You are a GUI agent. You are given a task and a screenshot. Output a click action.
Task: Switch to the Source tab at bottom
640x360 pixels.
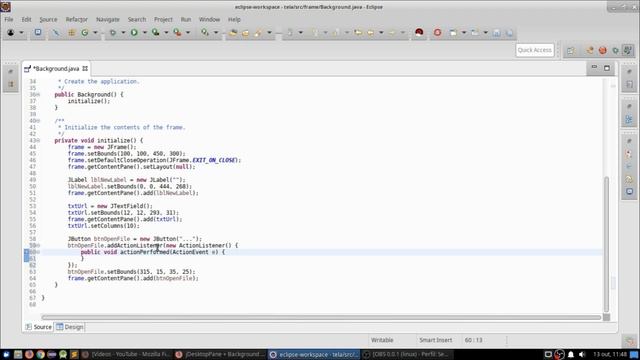click(39, 327)
